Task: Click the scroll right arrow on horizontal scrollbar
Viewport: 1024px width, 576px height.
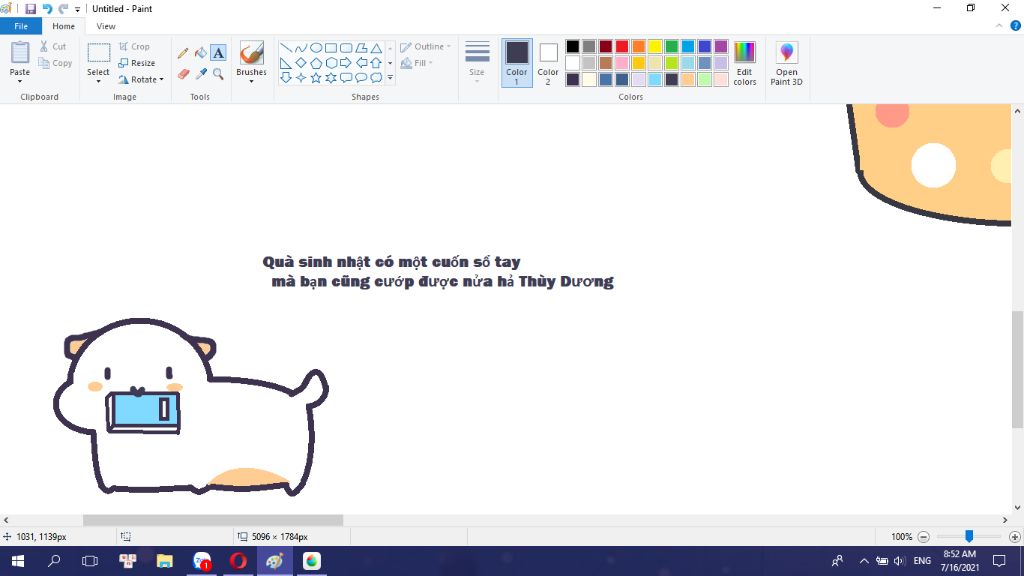Action: point(1005,520)
